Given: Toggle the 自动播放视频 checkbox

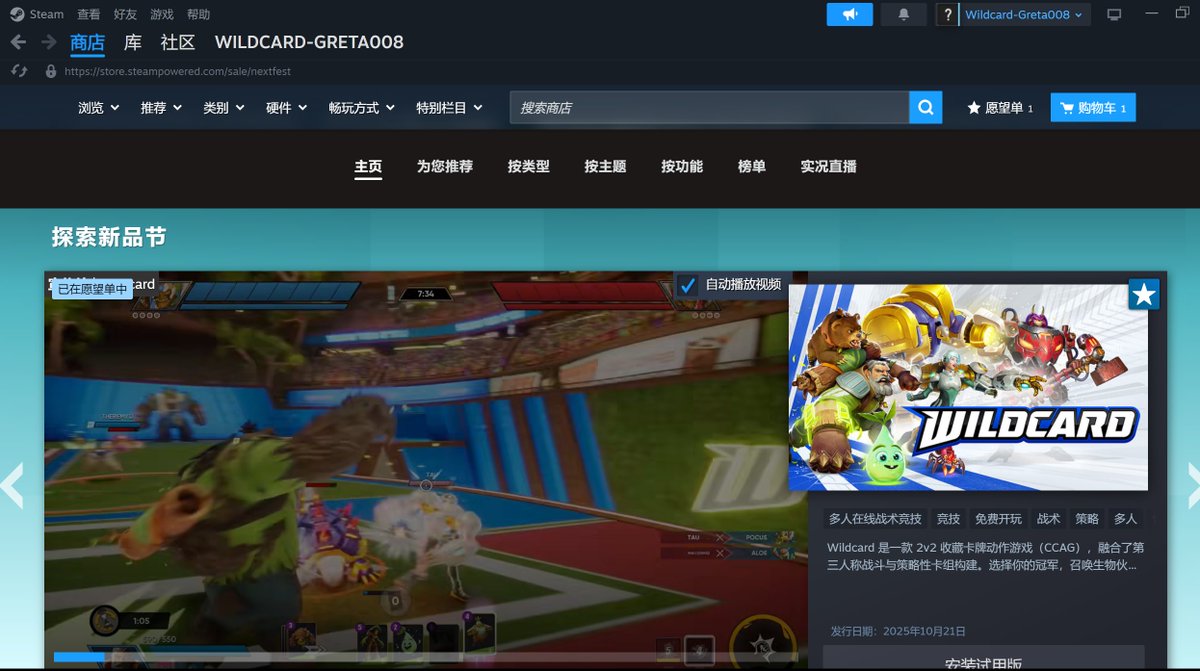Looking at the screenshot, I should [688, 285].
